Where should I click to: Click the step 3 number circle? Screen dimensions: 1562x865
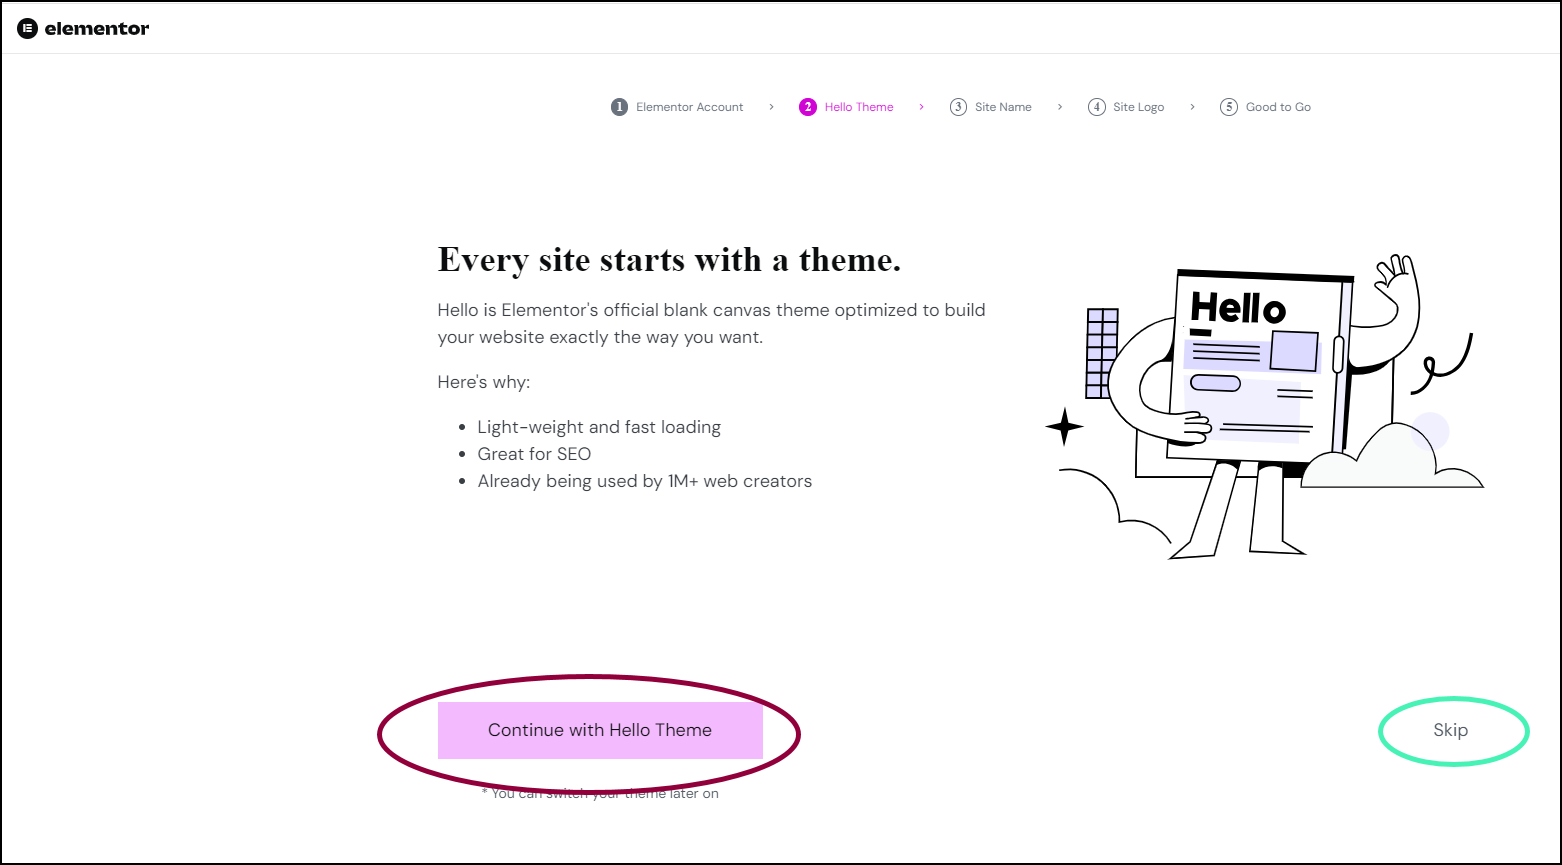point(958,107)
